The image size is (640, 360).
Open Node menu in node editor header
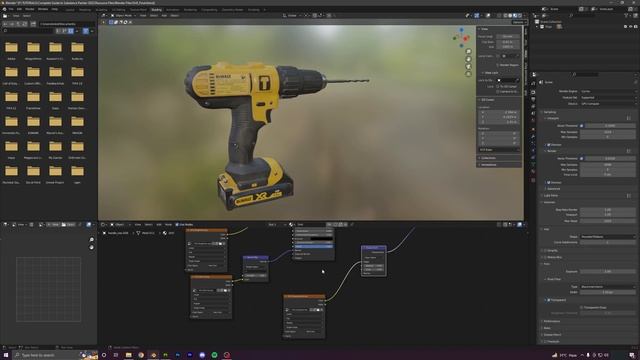pyautogui.click(x=168, y=224)
